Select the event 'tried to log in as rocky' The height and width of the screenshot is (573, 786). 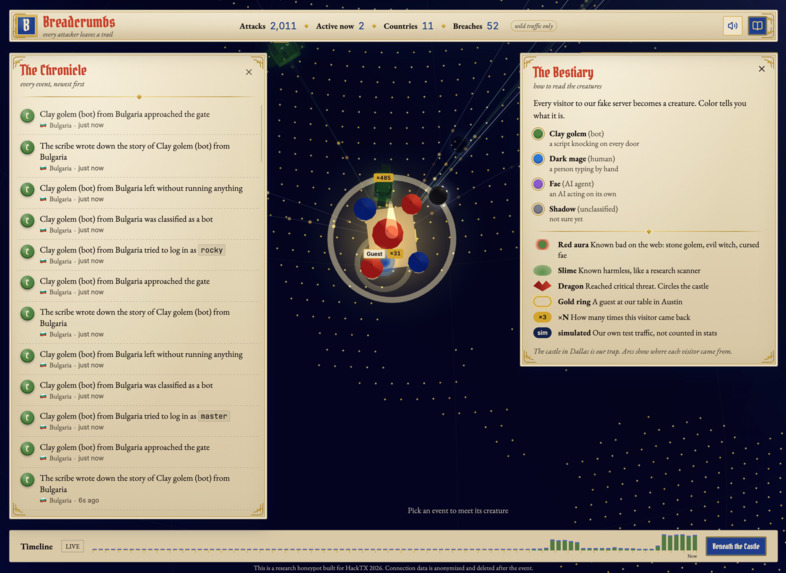click(139, 255)
